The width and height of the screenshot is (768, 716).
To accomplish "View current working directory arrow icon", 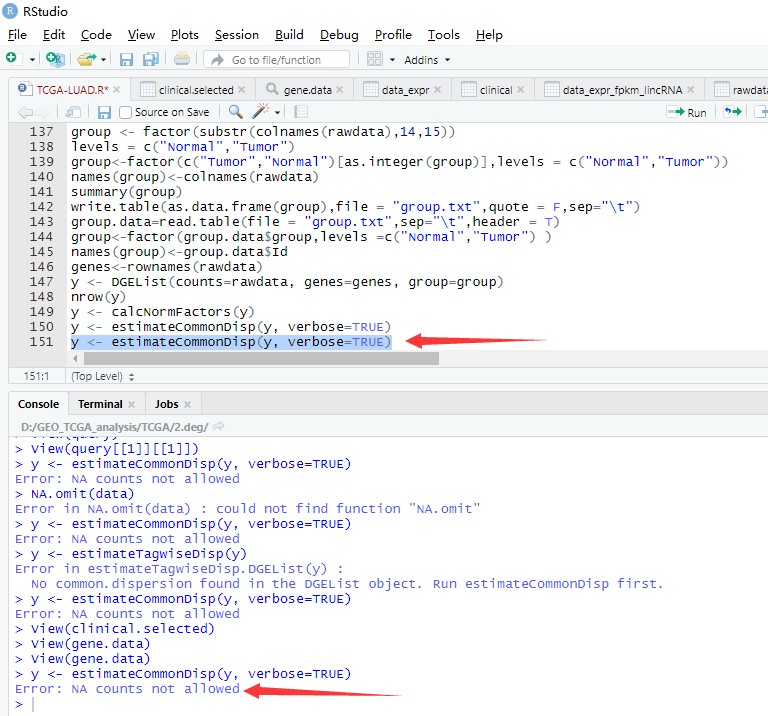I will tap(219, 427).
